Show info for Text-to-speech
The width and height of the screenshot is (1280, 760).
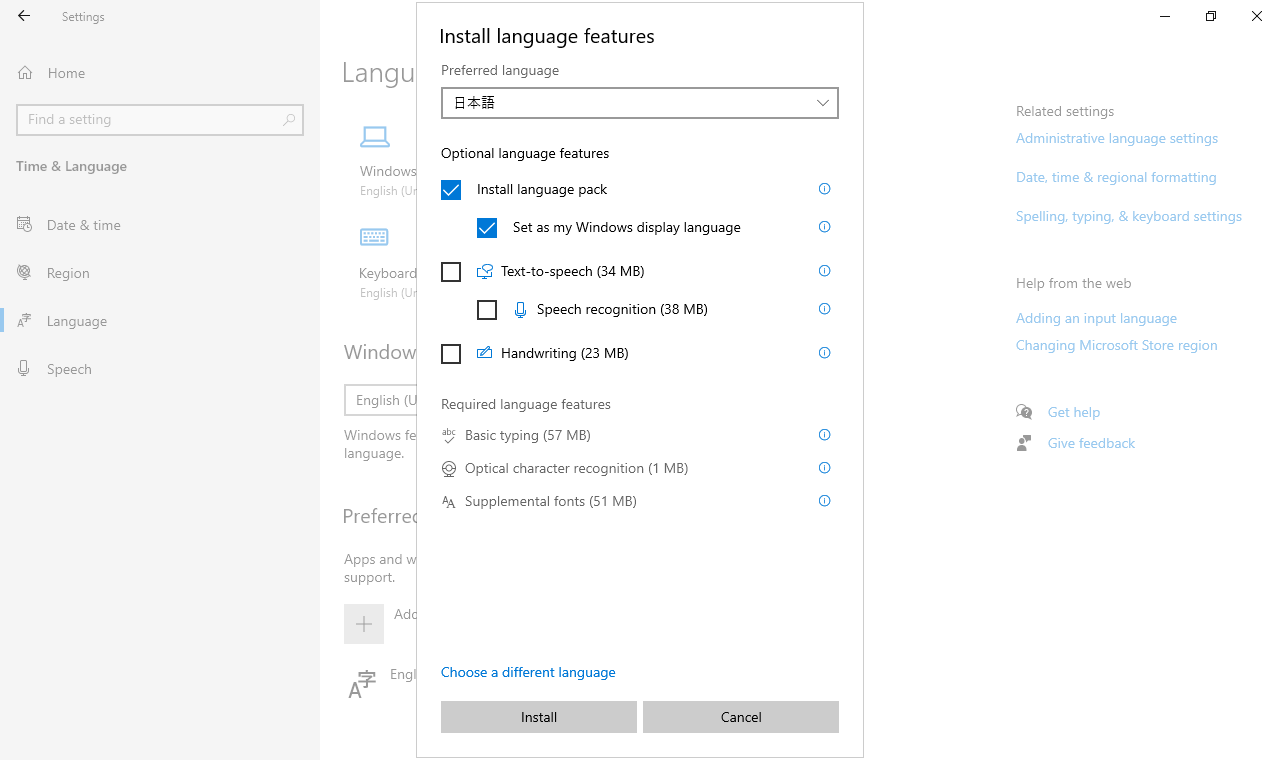pos(825,271)
